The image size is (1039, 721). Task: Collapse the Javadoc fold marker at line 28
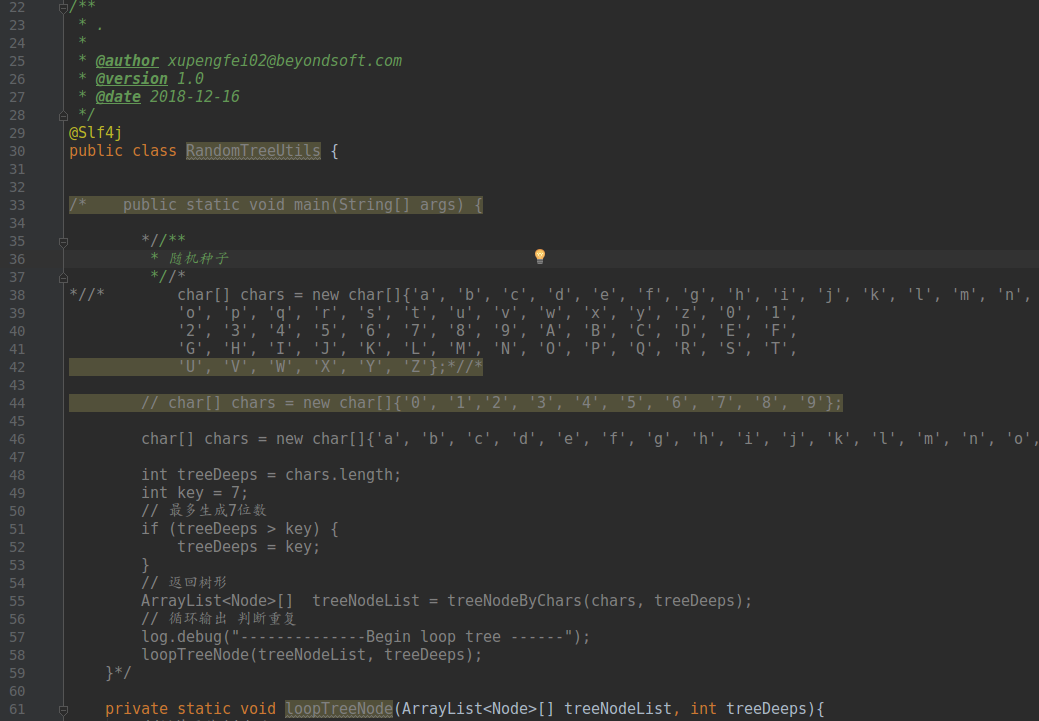[64, 116]
